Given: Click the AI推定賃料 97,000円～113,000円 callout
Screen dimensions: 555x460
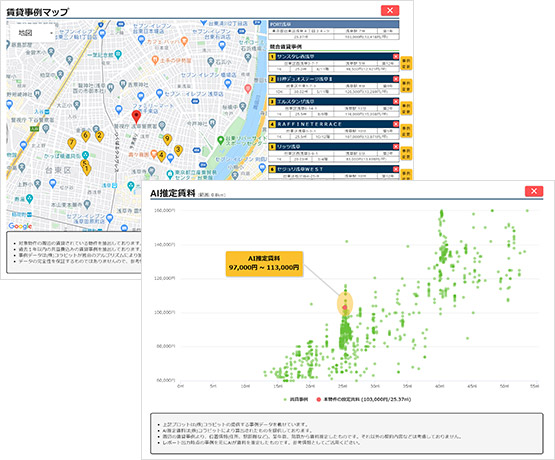Looking at the screenshot, I should point(264,264).
